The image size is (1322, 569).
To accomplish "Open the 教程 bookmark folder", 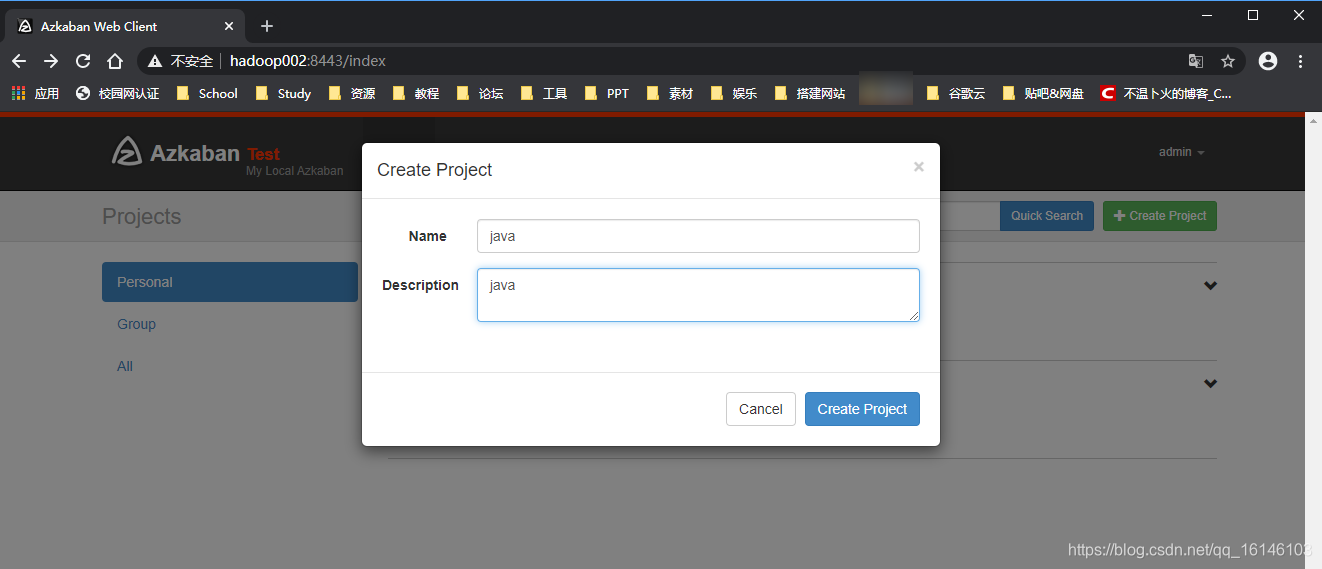I will 416,93.
